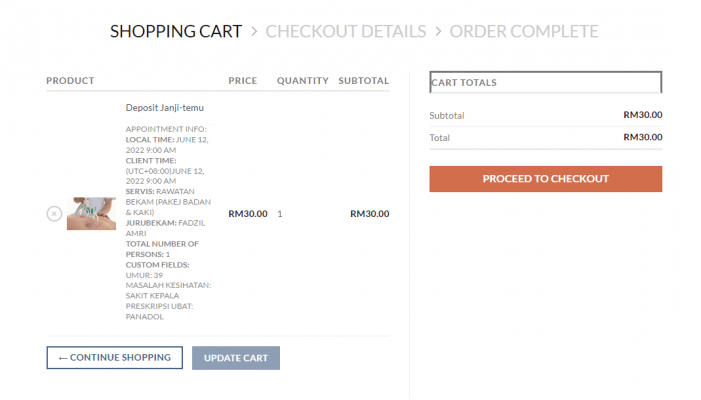The image size is (701, 400).
Task: Click the item price RM30.00
Action: [x=248, y=214]
